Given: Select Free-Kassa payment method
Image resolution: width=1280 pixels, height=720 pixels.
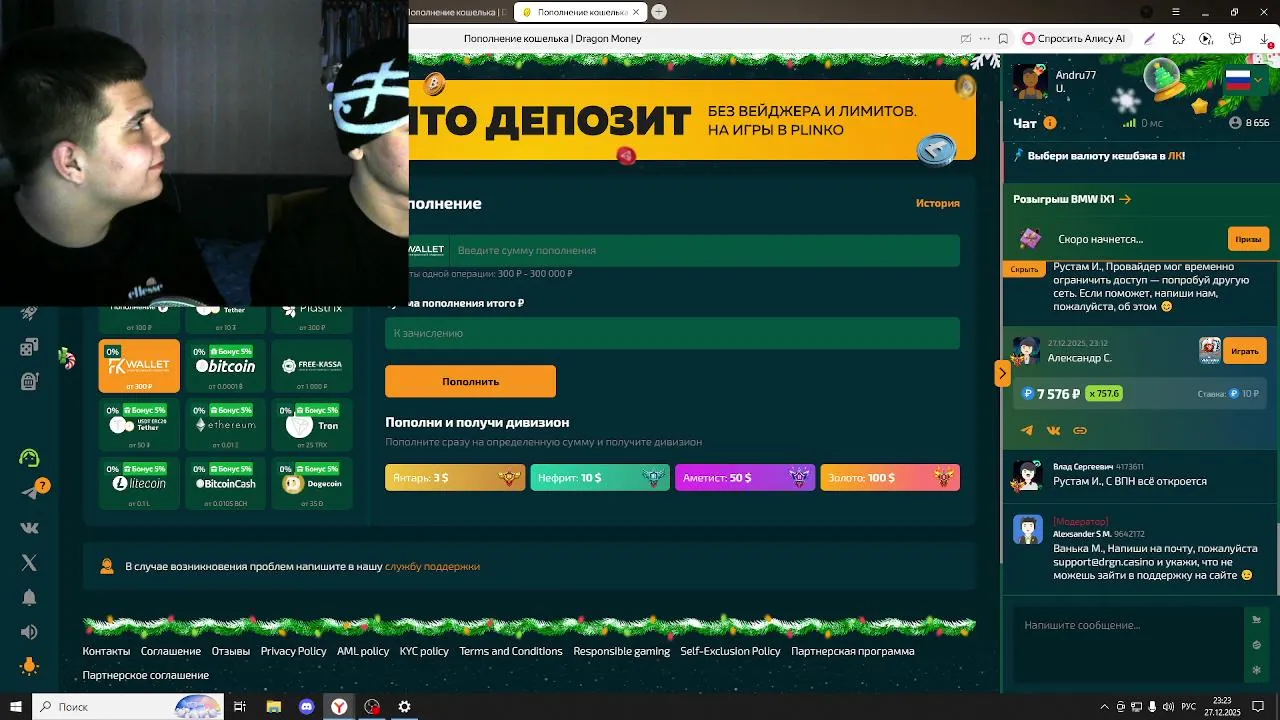Looking at the screenshot, I should pos(312,366).
